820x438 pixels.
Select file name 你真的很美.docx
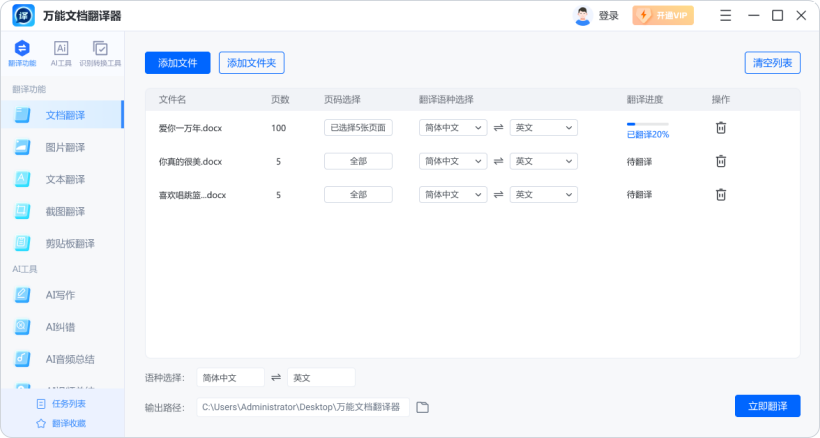point(190,162)
